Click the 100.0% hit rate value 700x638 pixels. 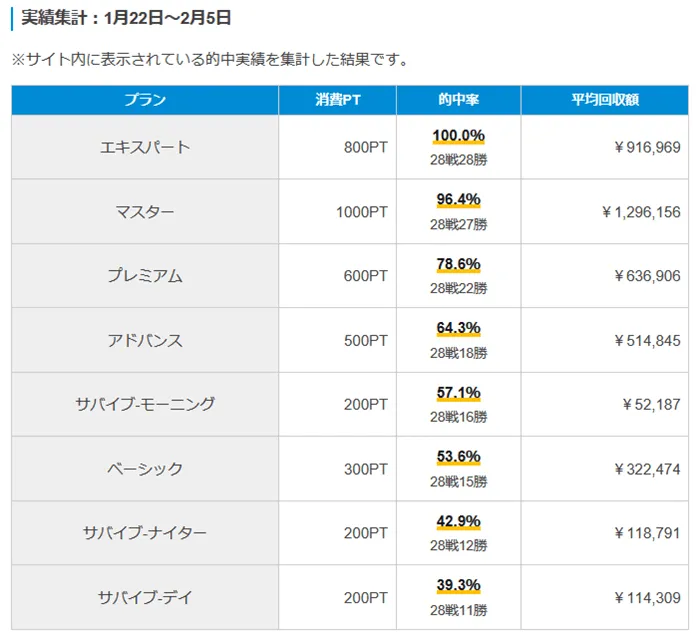pyautogui.click(x=459, y=136)
